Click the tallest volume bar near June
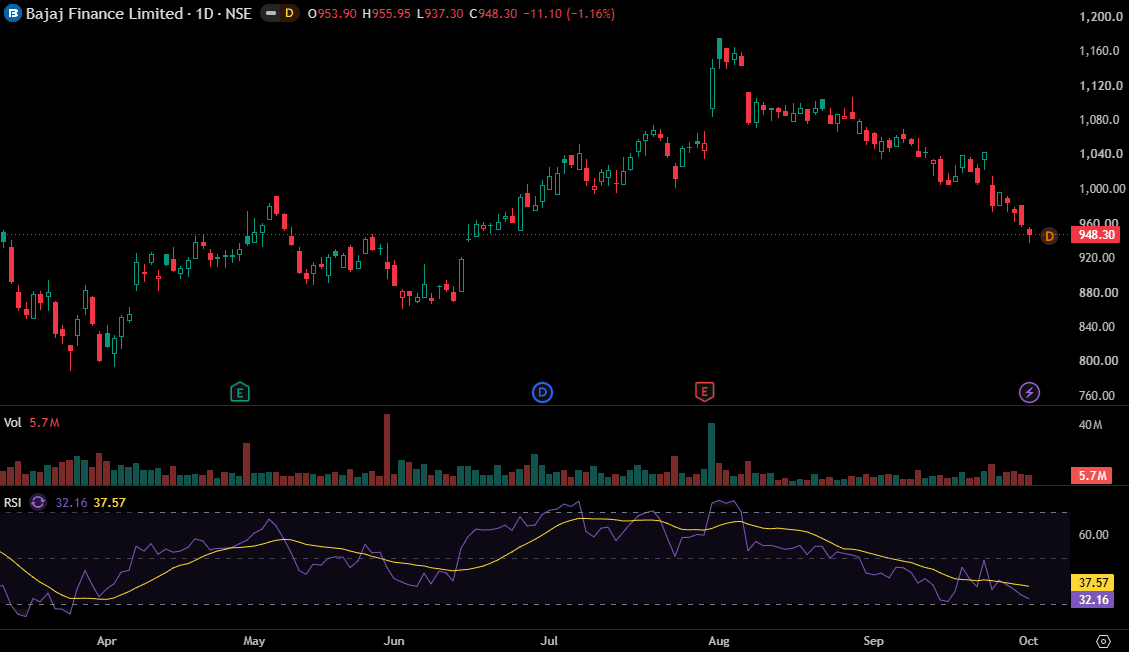Image resolution: width=1129 pixels, height=653 pixels. tap(387, 449)
